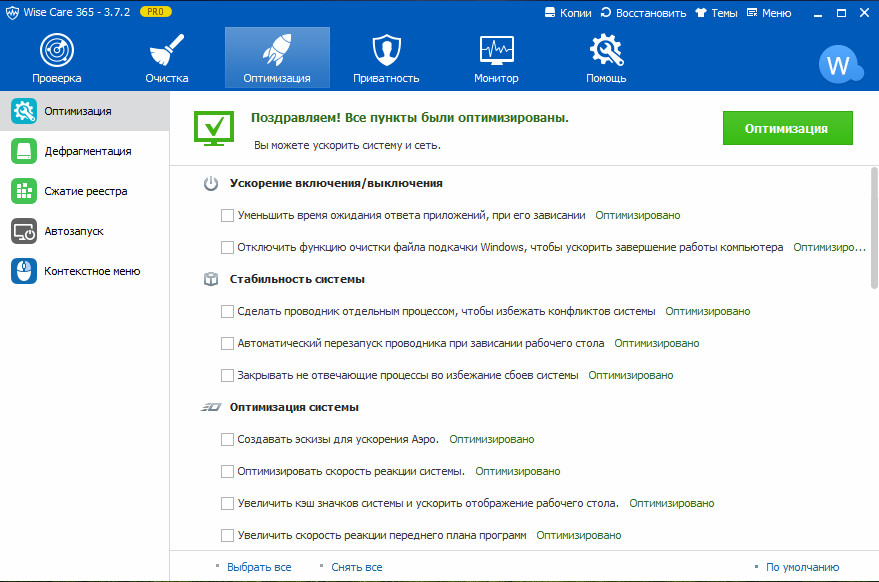
Task: Click the По умолчанию link
Action: tap(802, 567)
